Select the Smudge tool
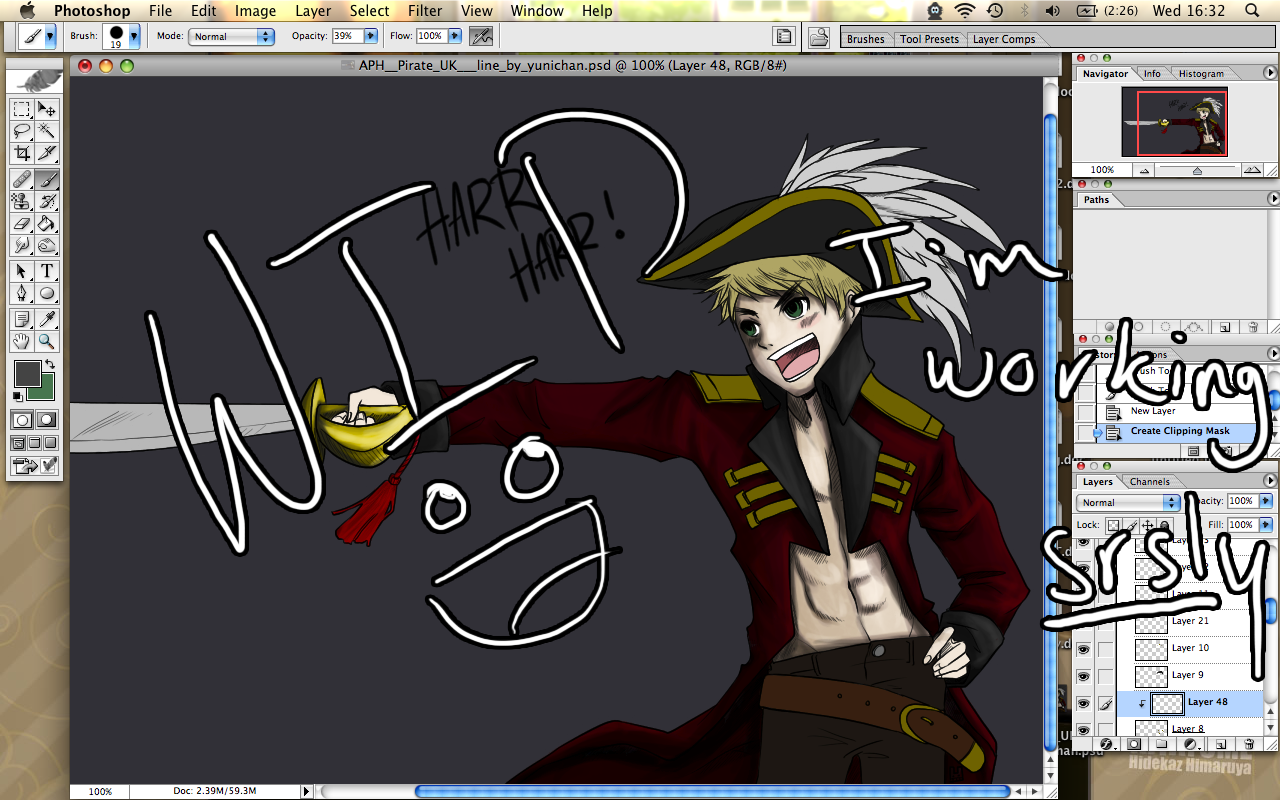 (22, 245)
